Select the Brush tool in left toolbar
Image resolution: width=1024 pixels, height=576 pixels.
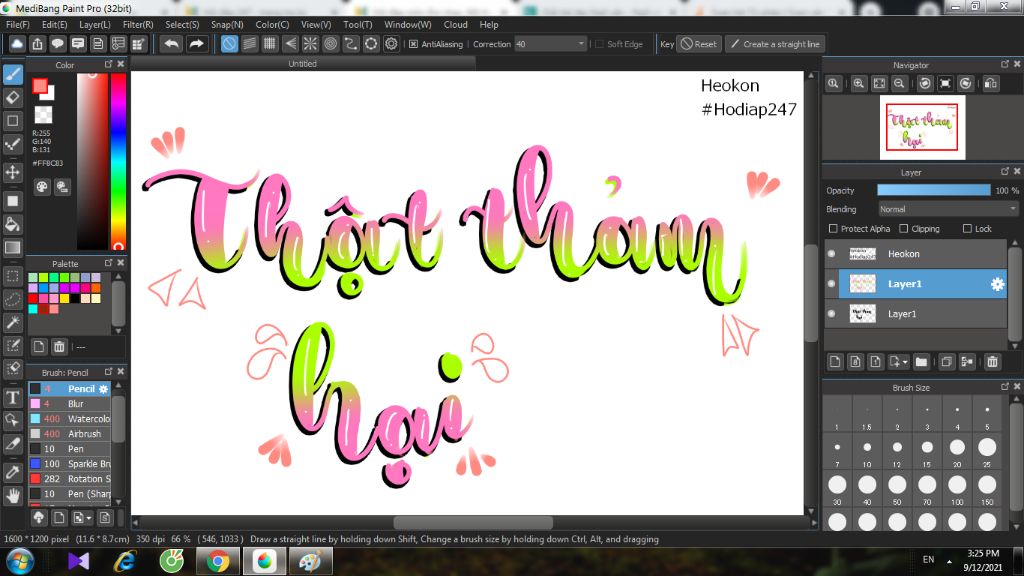[12, 74]
